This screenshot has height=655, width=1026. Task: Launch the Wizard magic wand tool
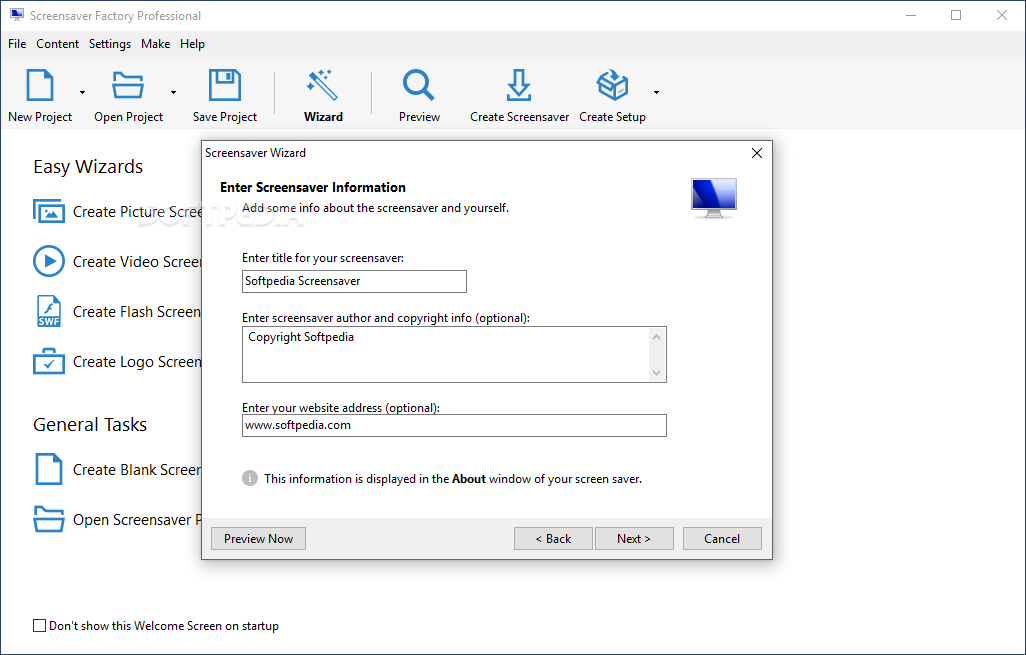coord(323,85)
